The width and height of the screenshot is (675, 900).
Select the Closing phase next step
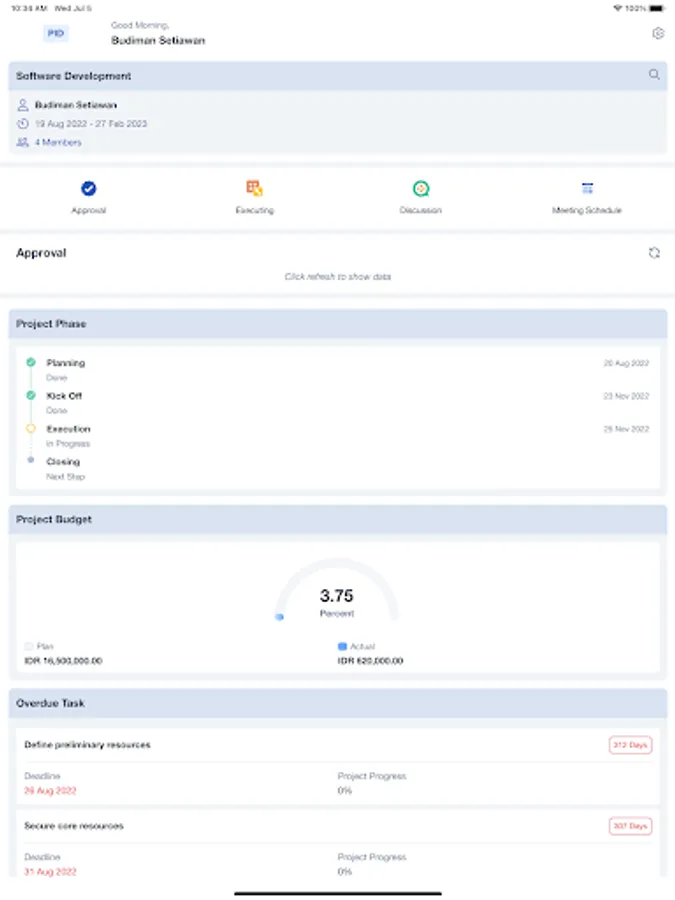pos(63,462)
